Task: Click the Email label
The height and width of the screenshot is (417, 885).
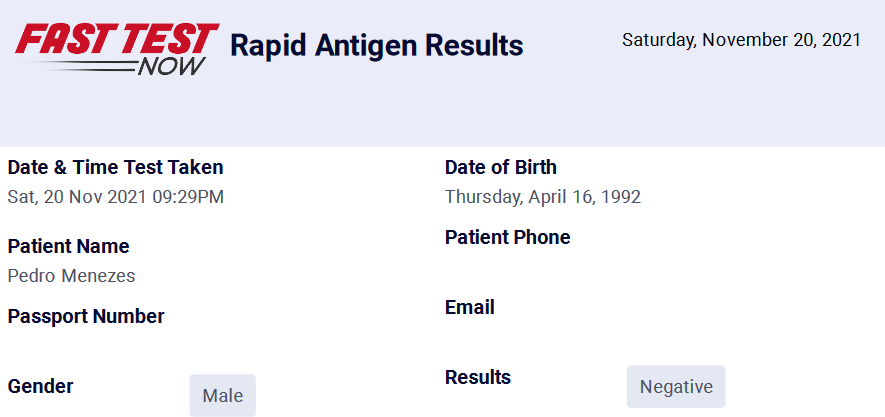Action: click(470, 308)
